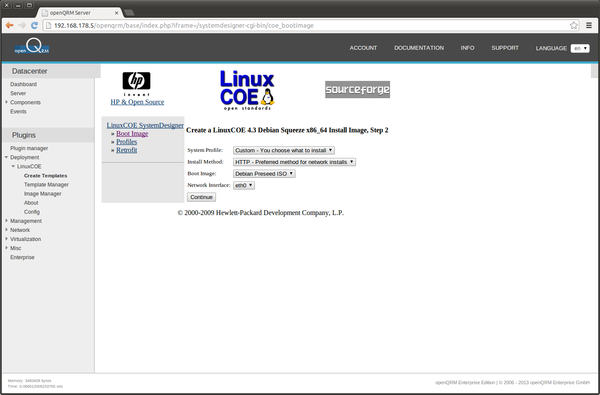The width and height of the screenshot is (600, 395).
Task: Bookmark page with star icon
Action: coord(574,26)
